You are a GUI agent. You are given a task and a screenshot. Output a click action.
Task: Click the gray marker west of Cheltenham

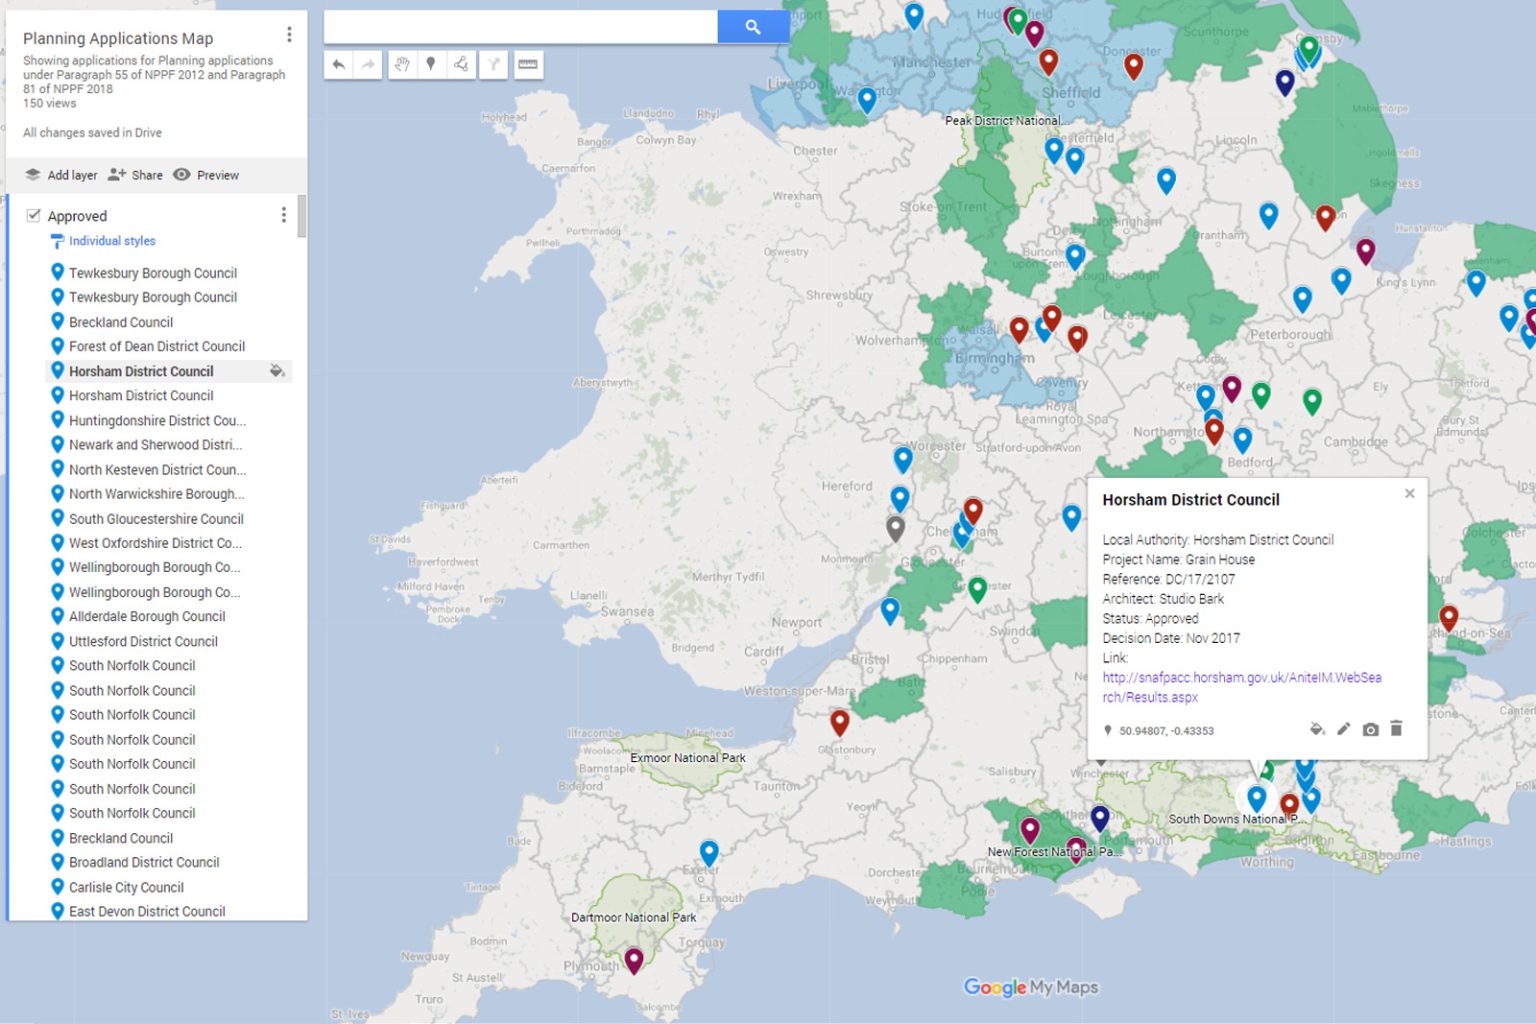click(x=895, y=527)
